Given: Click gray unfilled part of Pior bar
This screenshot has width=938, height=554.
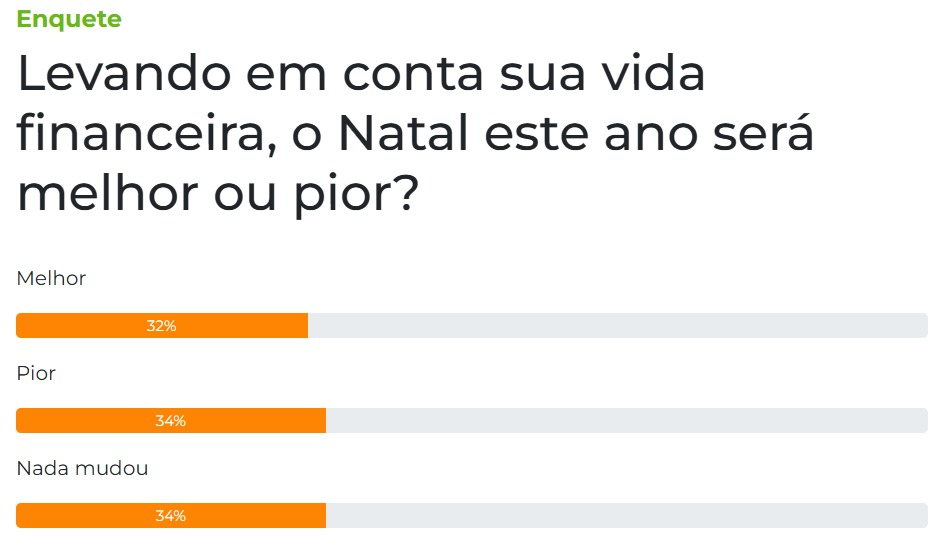Looking at the screenshot, I should [627, 421].
